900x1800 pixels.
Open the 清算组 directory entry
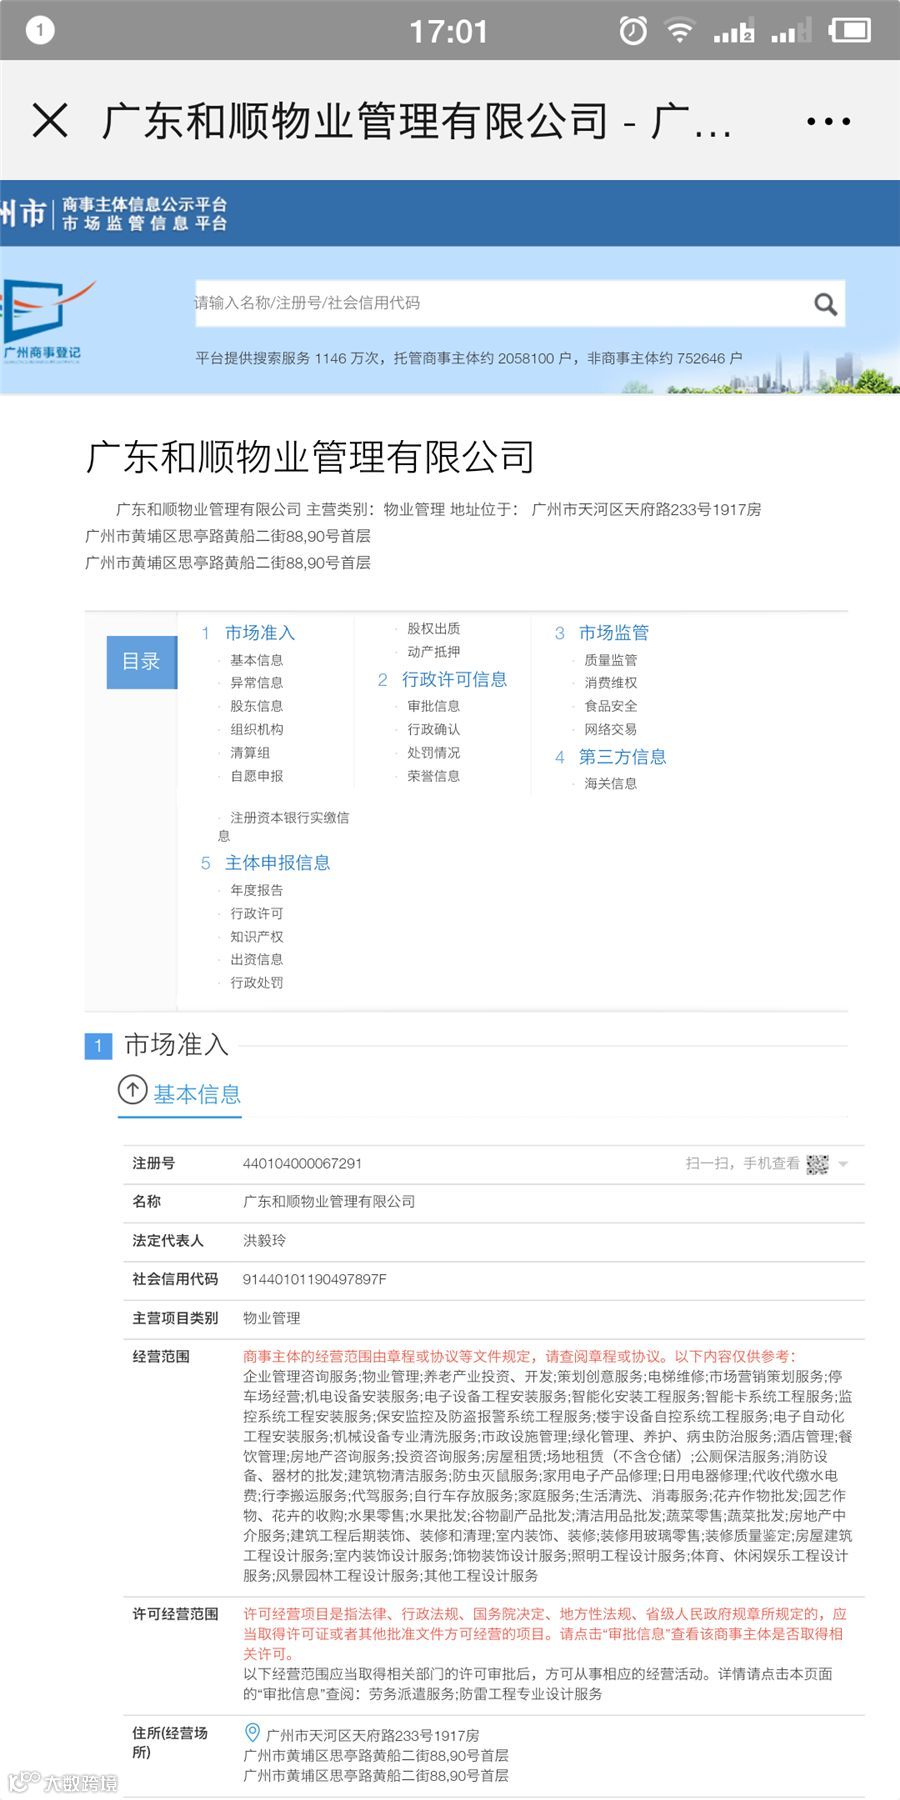tap(250, 753)
